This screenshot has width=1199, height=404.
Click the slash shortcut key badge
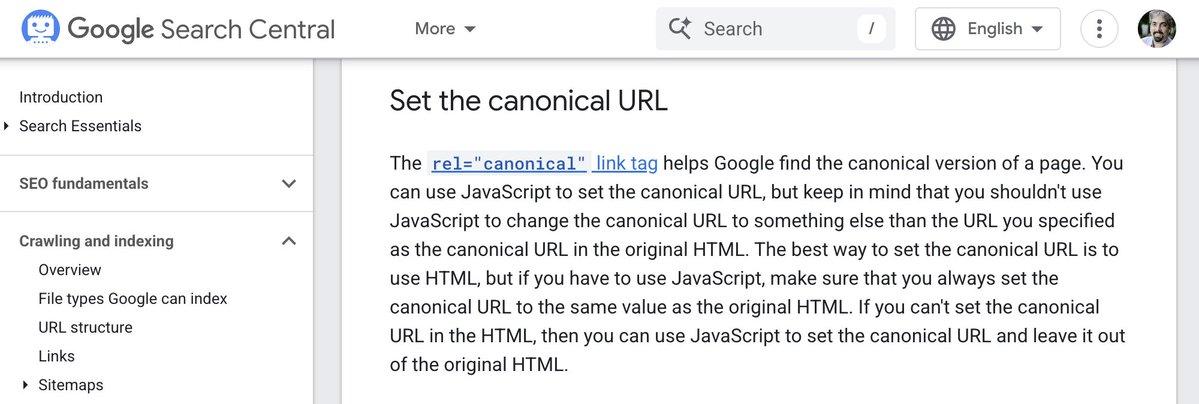(871, 29)
